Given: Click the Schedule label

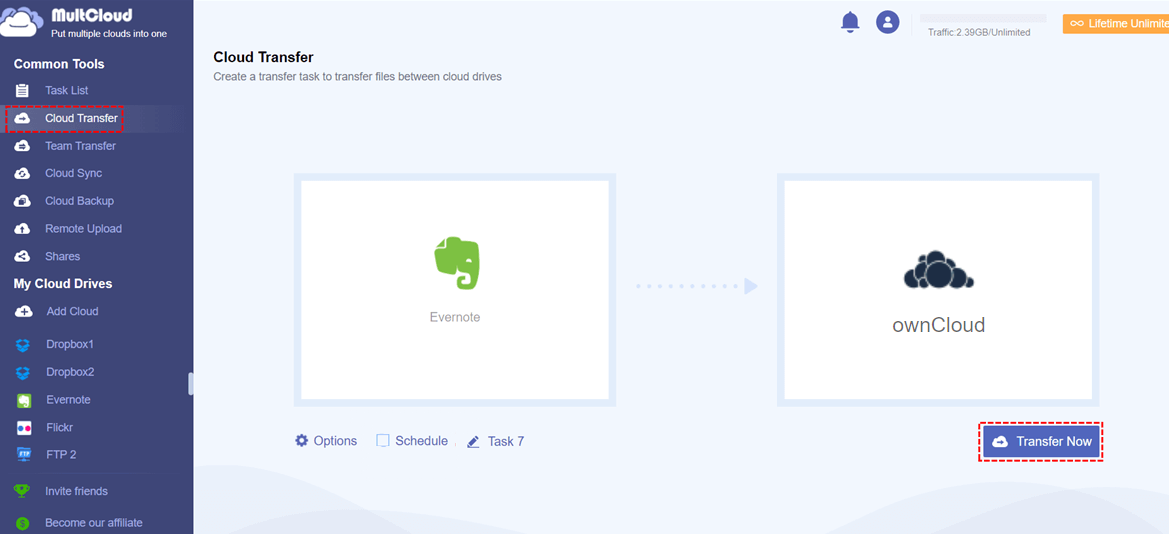Looking at the screenshot, I should click(x=421, y=441).
